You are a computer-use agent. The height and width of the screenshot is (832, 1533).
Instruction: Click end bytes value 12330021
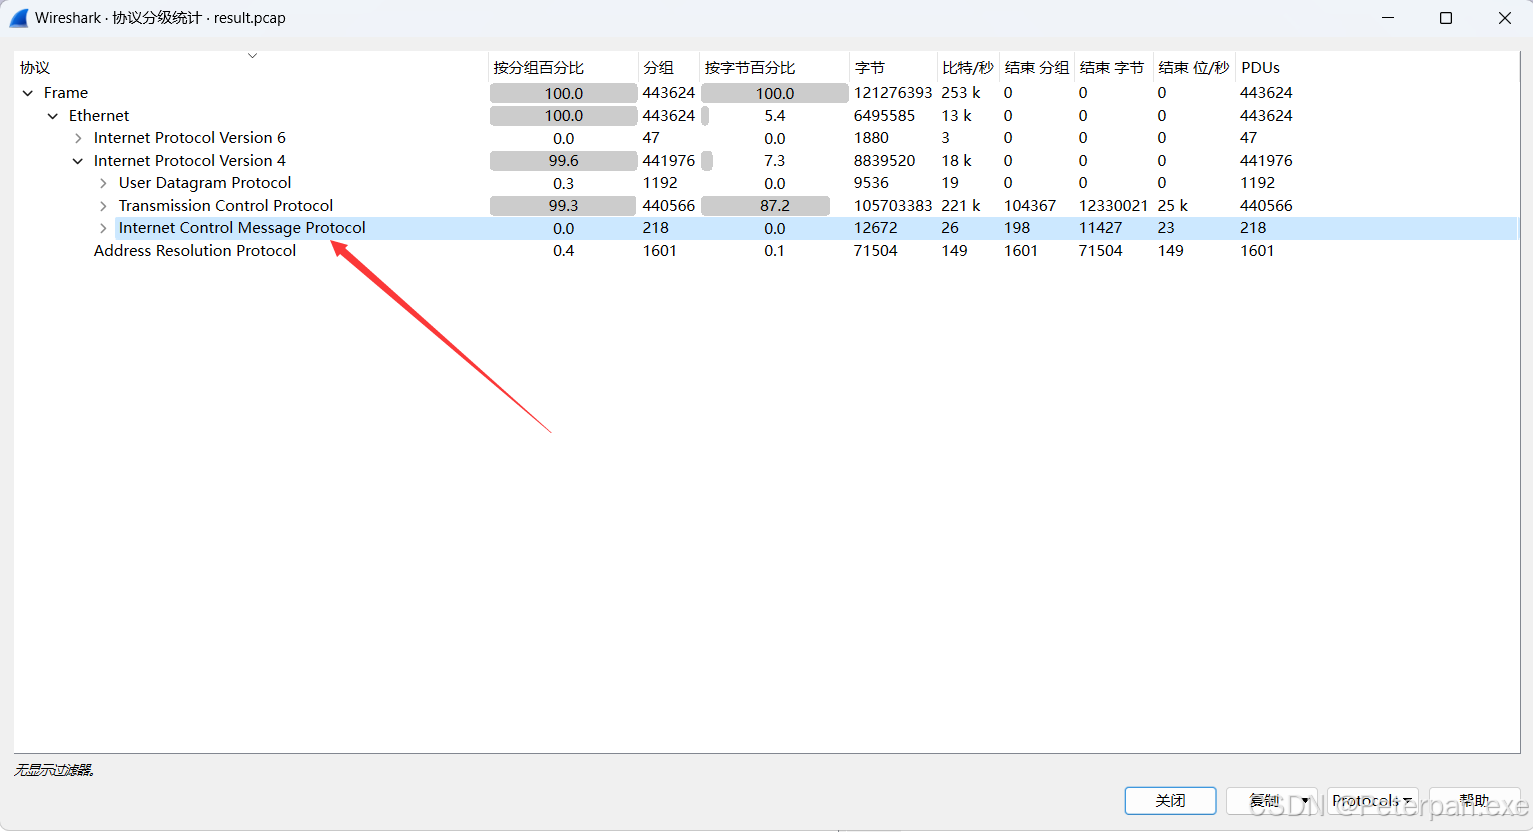click(x=1114, y=206)
